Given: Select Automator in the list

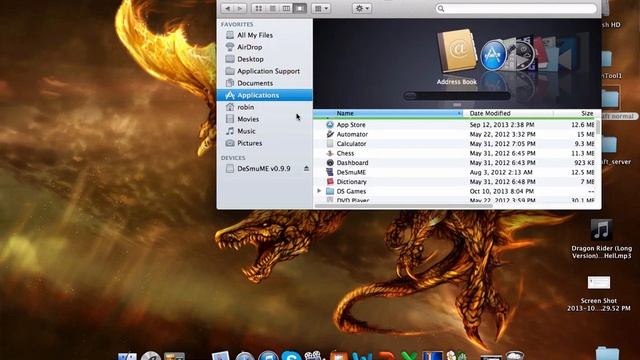Looking at the screenshot, I should pyautogui.click(x=454, y=134).
